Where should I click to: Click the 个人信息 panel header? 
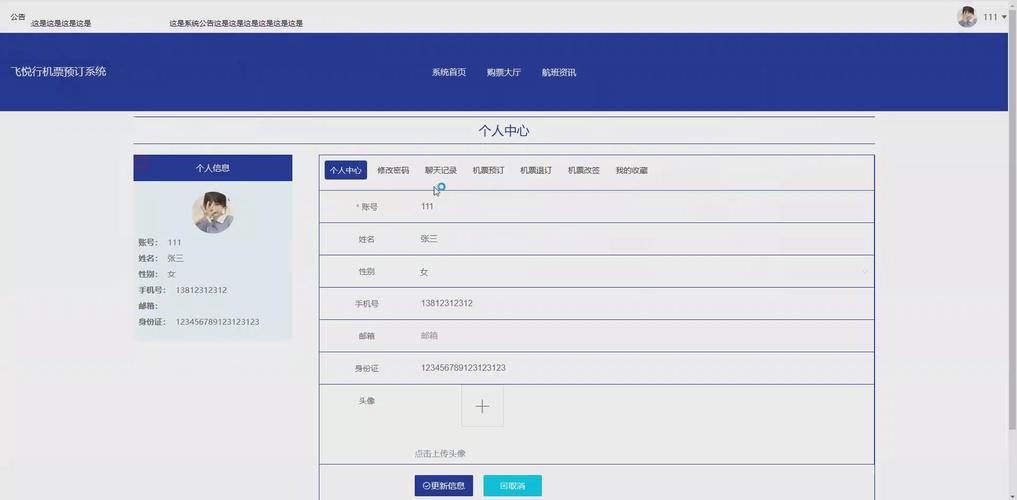[x=213, y=168]
